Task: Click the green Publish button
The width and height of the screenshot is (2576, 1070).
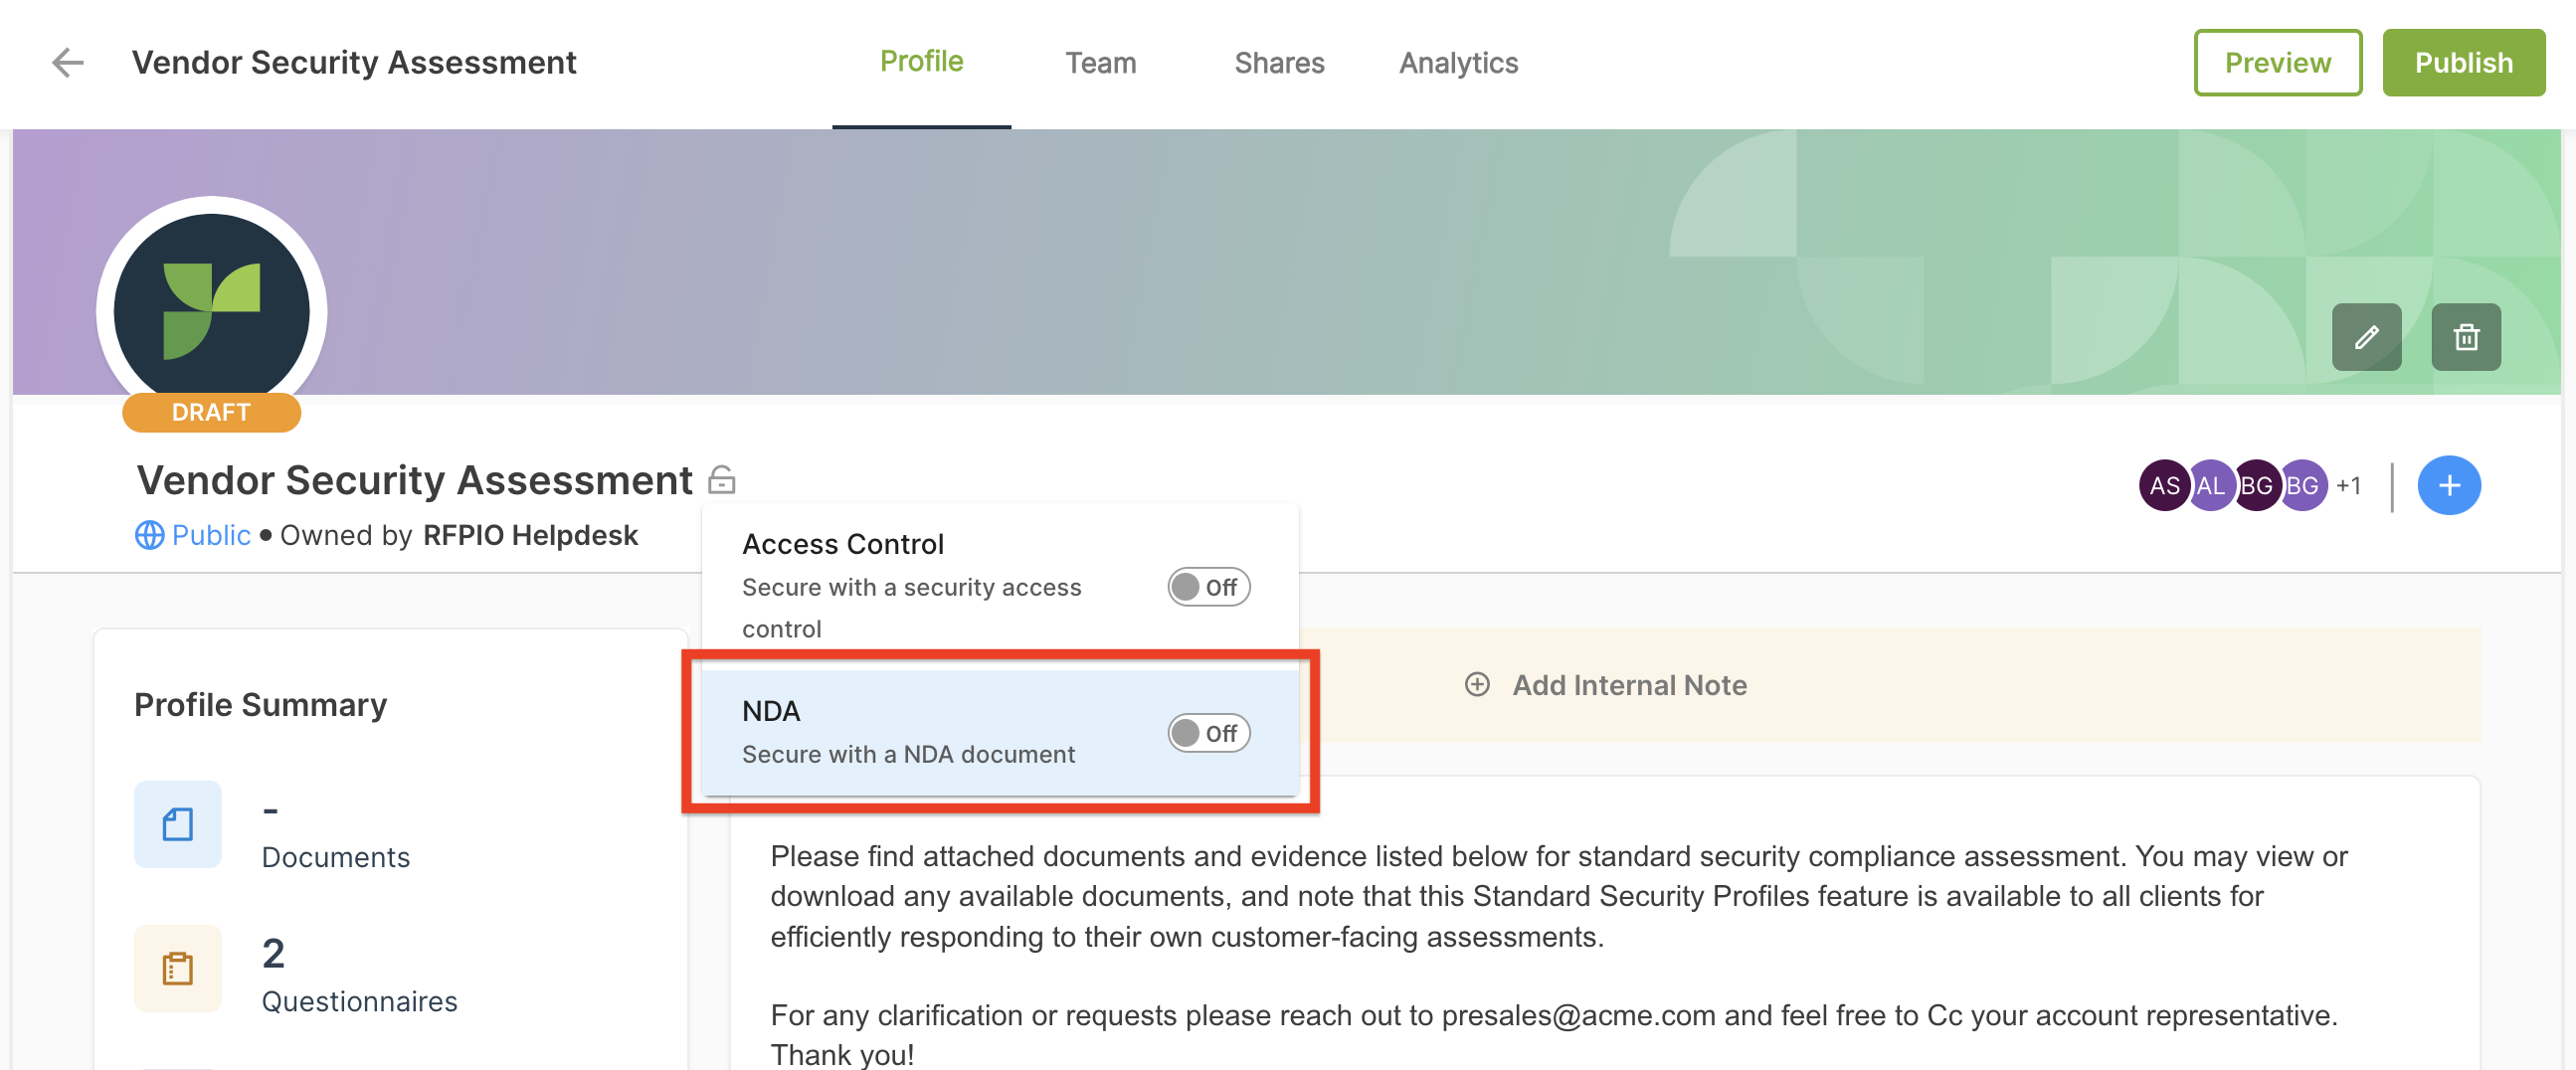Action: tap(2463, 63)
